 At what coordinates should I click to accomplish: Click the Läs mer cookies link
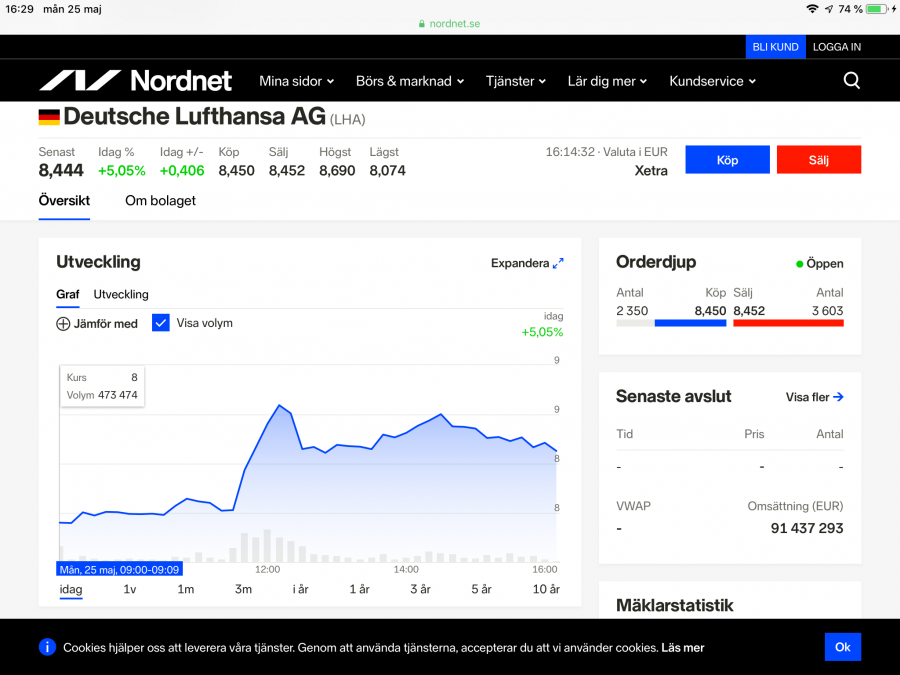pos(682,648)
